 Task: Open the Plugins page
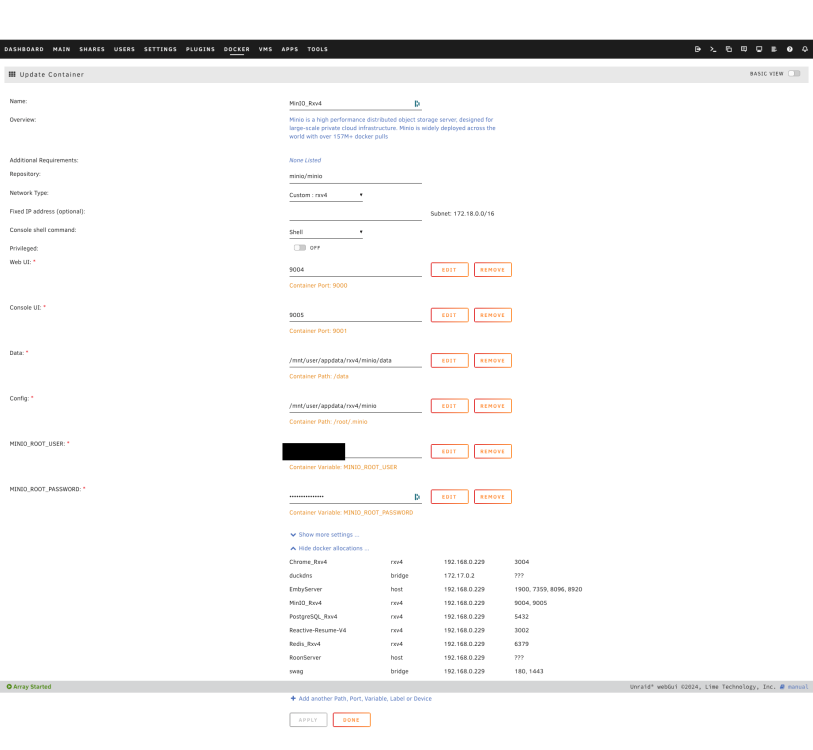pos(200,49)
